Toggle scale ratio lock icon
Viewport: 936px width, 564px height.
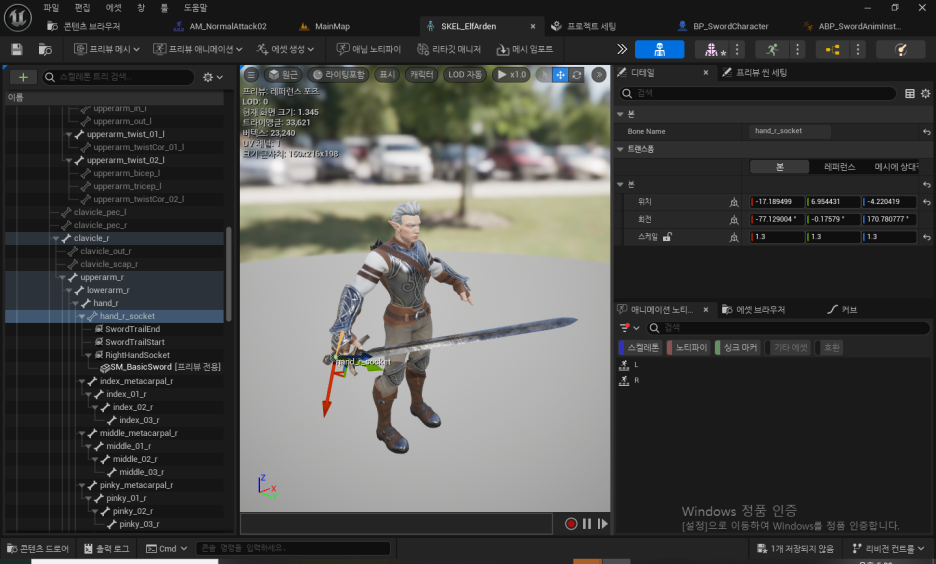tap(667, 237)
